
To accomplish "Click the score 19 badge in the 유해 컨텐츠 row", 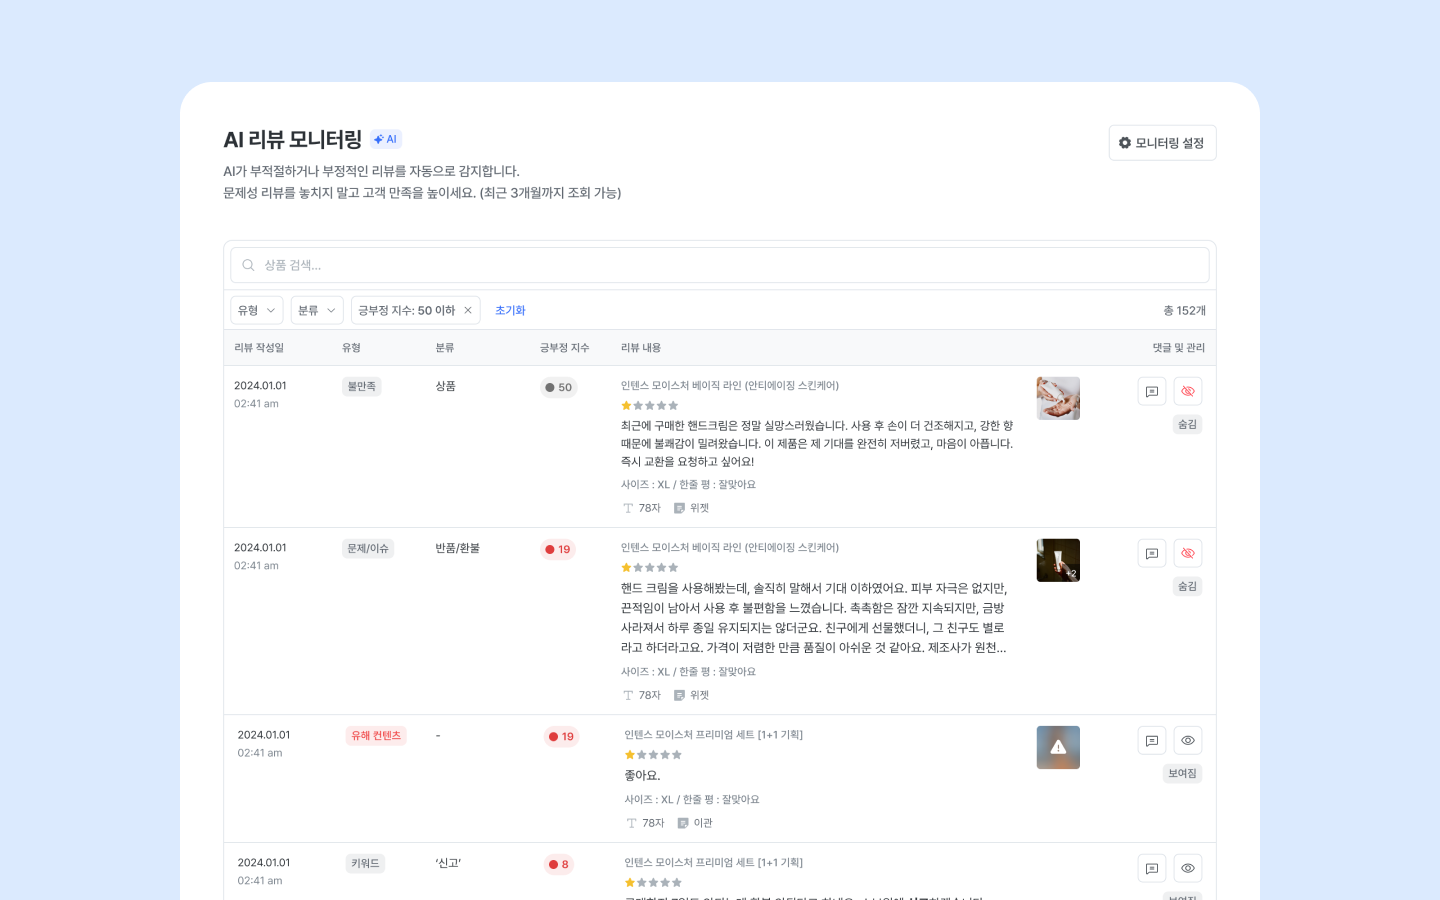I will (561, 736).
